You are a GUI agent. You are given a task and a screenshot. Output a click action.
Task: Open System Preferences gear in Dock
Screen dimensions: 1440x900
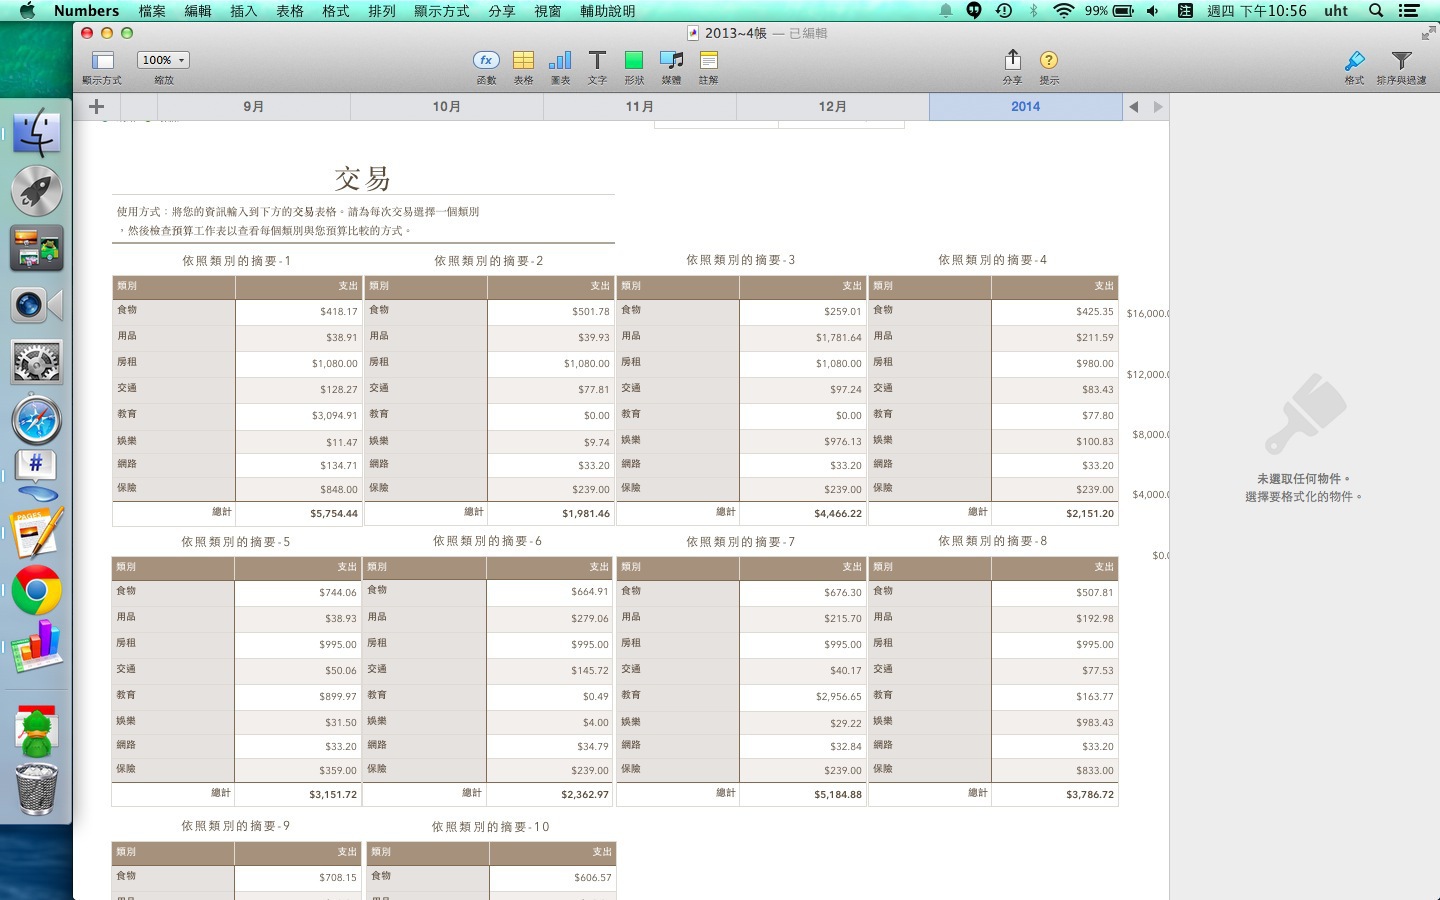[37, 362]
